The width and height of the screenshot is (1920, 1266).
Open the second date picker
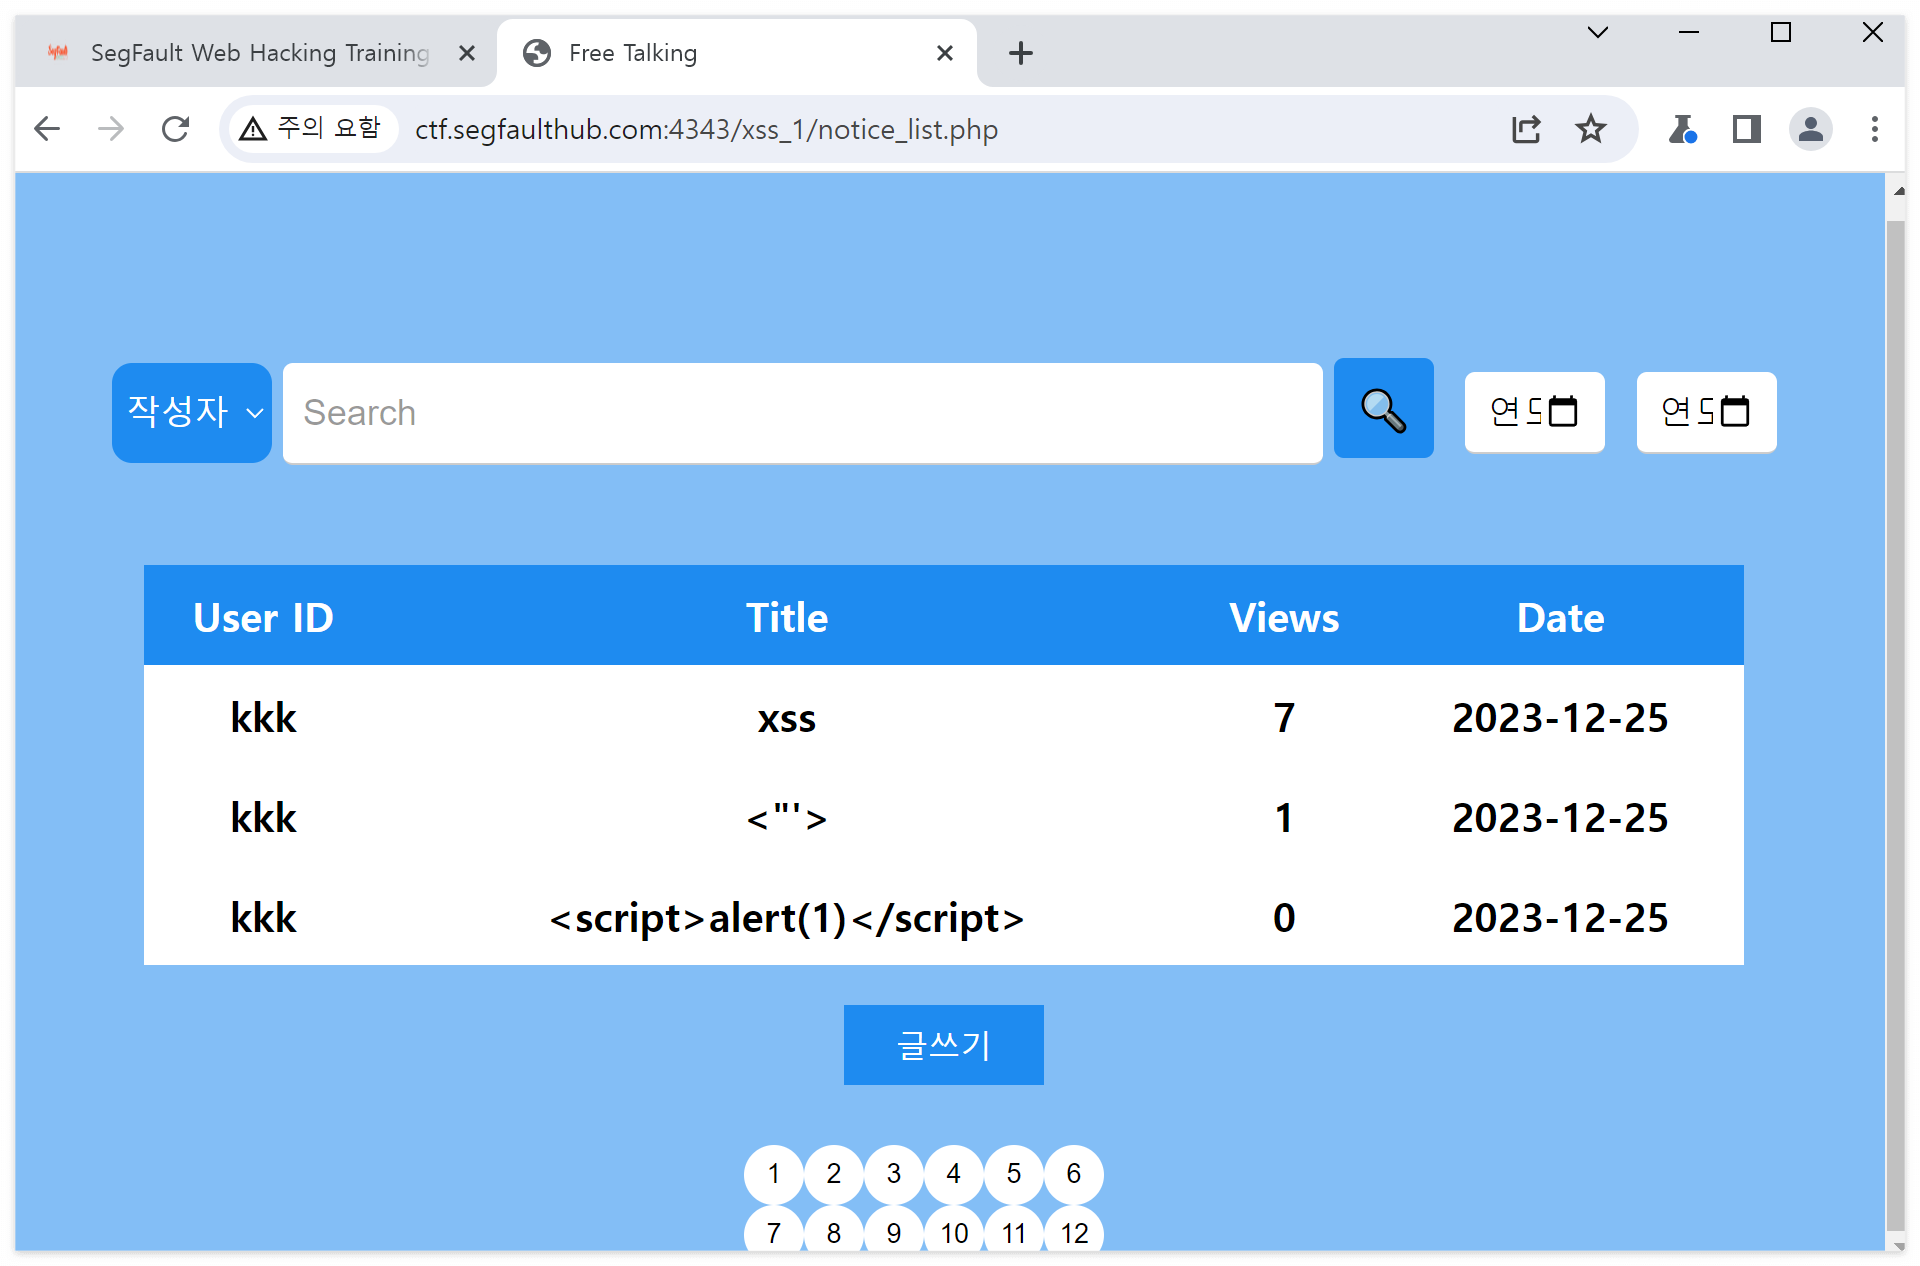tap(1706, 412)
